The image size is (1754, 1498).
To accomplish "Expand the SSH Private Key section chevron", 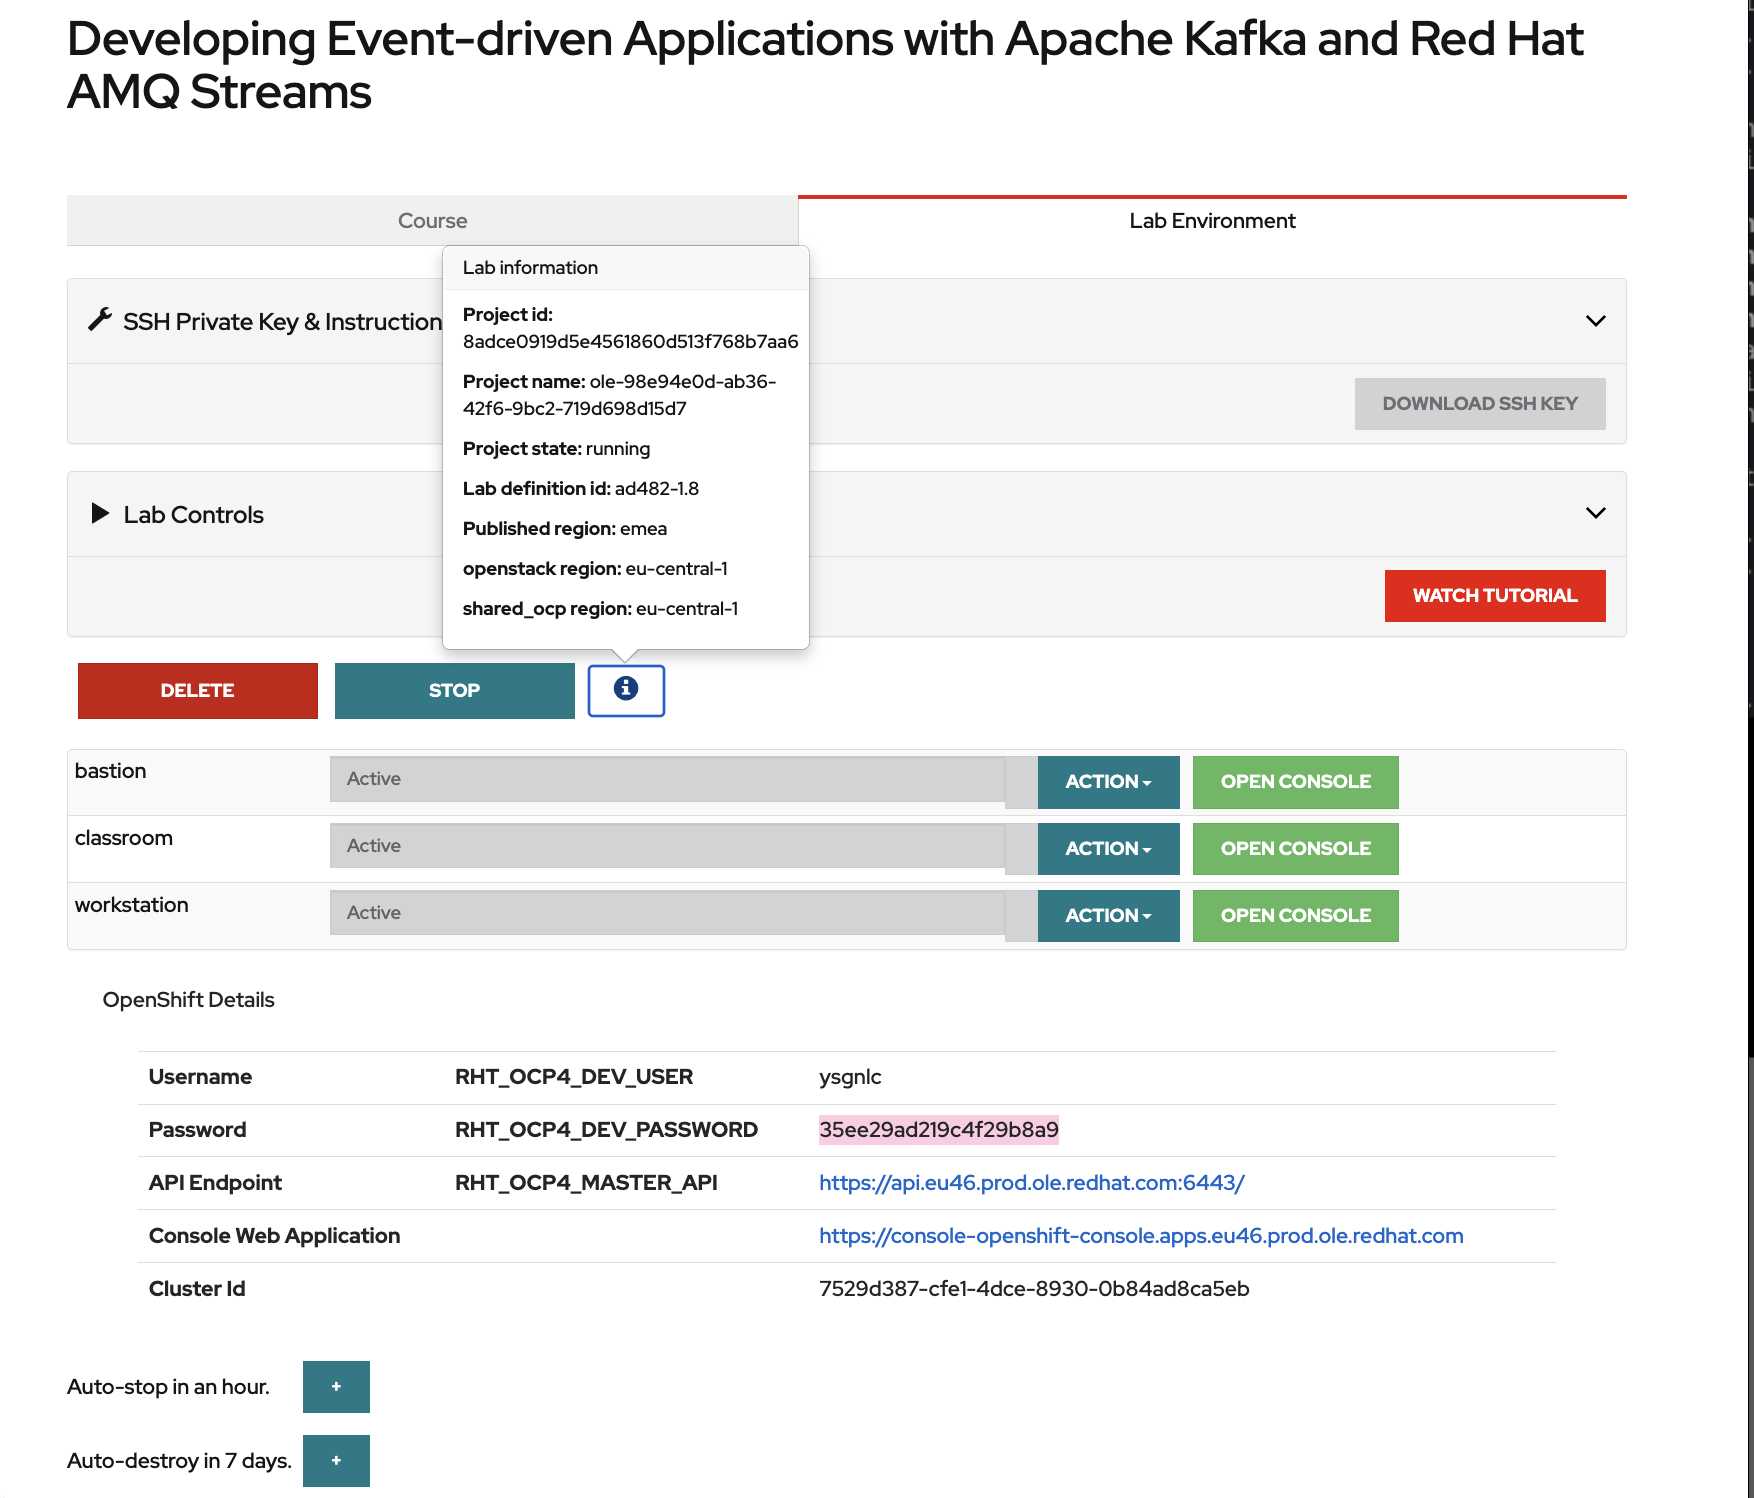I will coord(1595,321).
